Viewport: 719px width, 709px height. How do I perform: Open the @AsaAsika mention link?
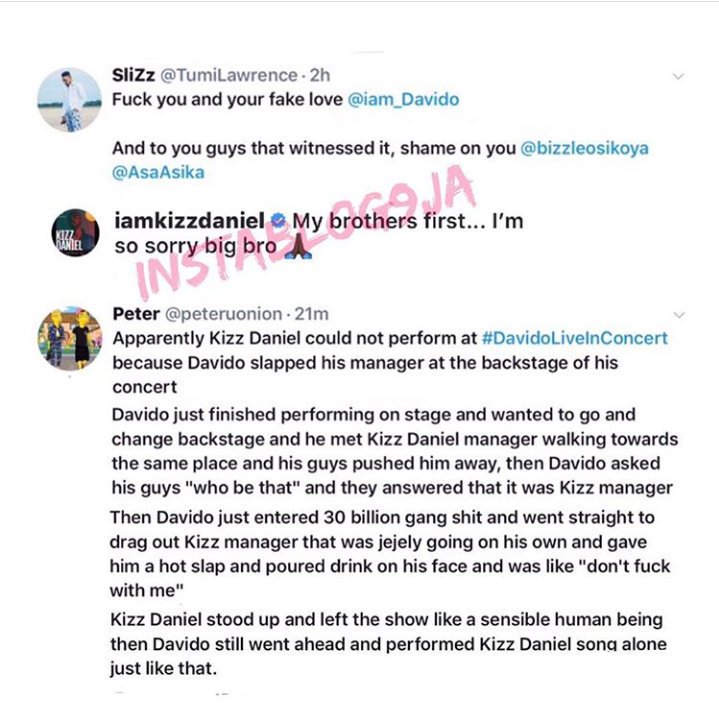pyautogui.click(x=158, y=172)
